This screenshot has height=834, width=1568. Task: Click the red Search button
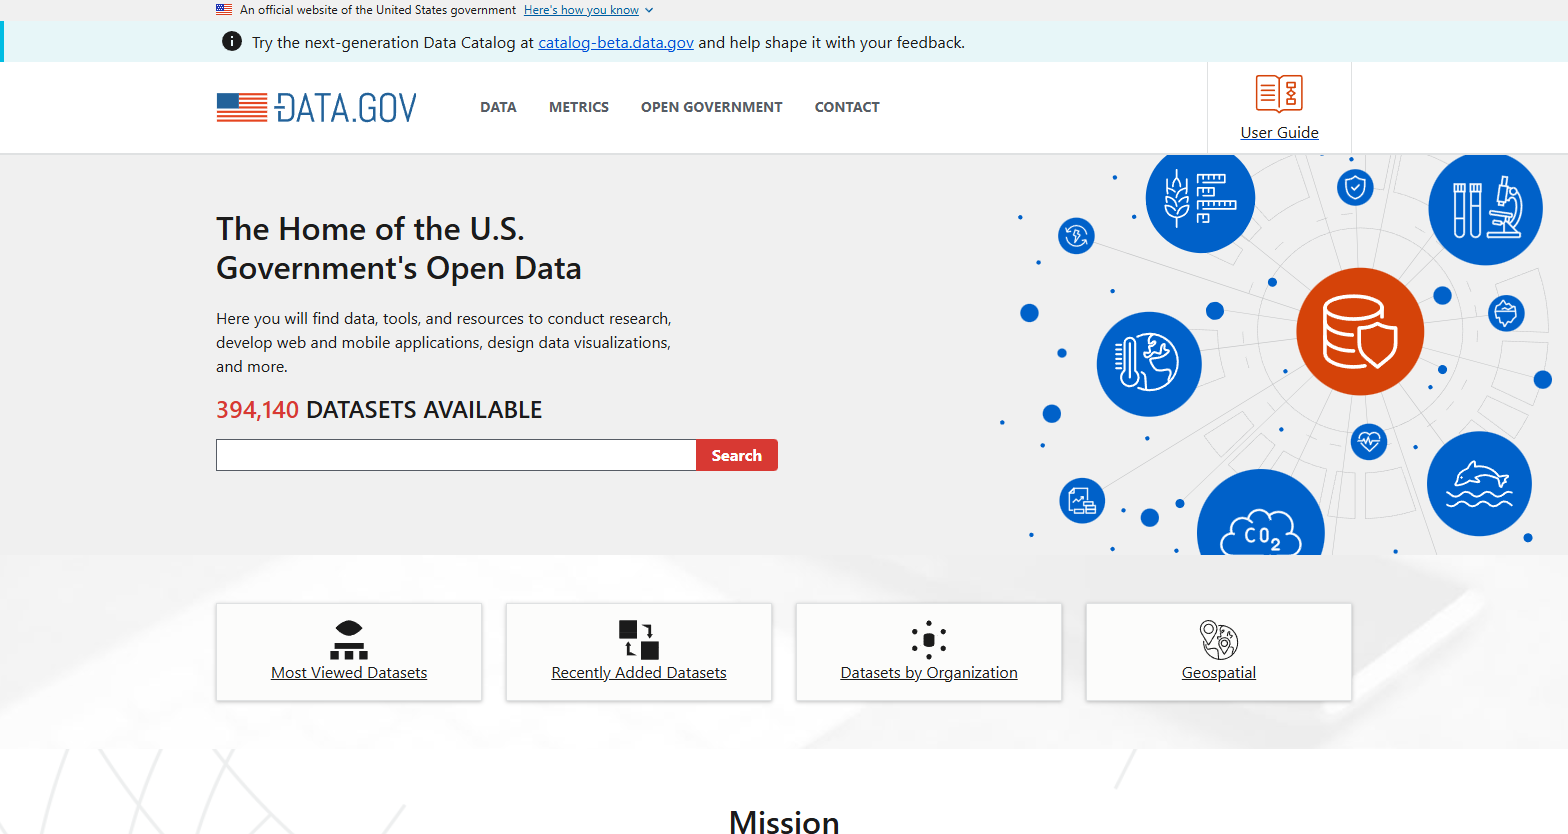(x=737, y=455)
